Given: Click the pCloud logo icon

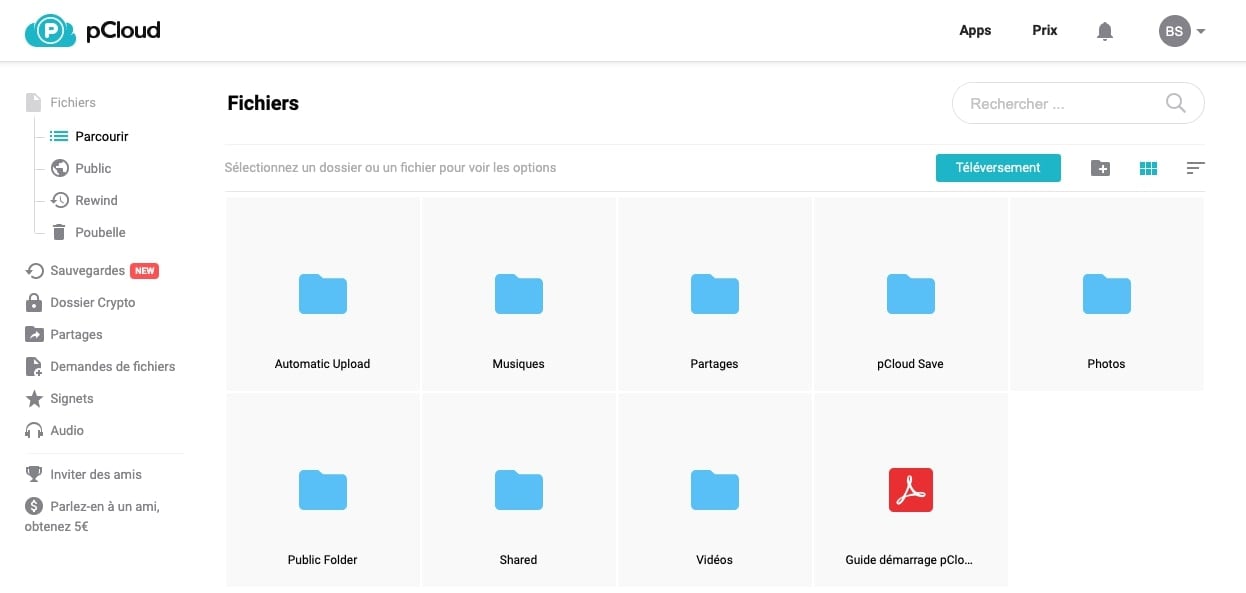Looking at the screenshot, I should point(49,30).
